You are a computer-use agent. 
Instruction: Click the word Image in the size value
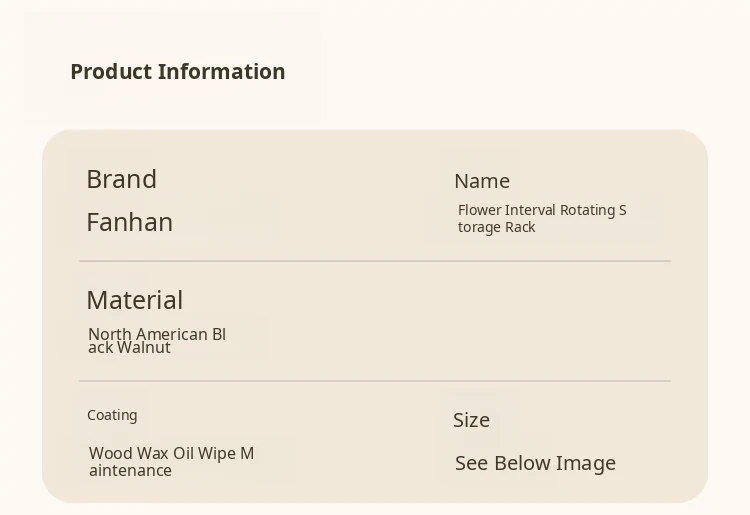(585, 463)
